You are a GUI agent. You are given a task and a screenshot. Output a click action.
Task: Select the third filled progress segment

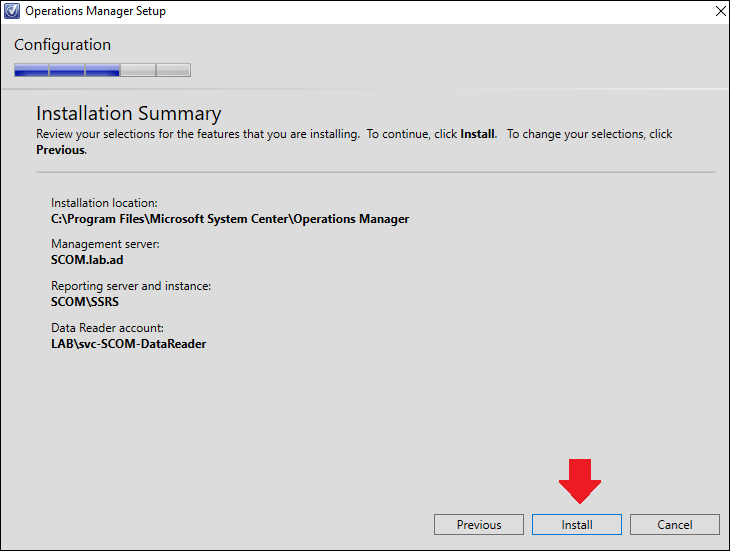click(x=102, y=70)
